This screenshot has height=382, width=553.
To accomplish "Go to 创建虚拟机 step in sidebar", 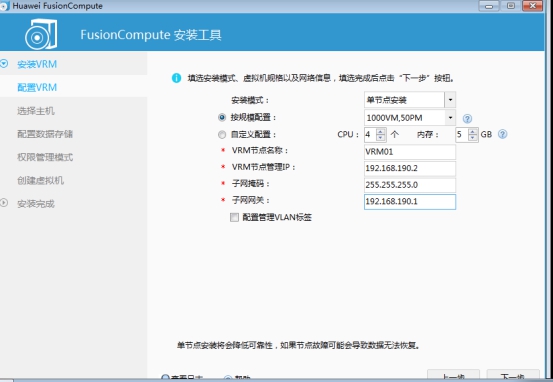I will (41, 180).
